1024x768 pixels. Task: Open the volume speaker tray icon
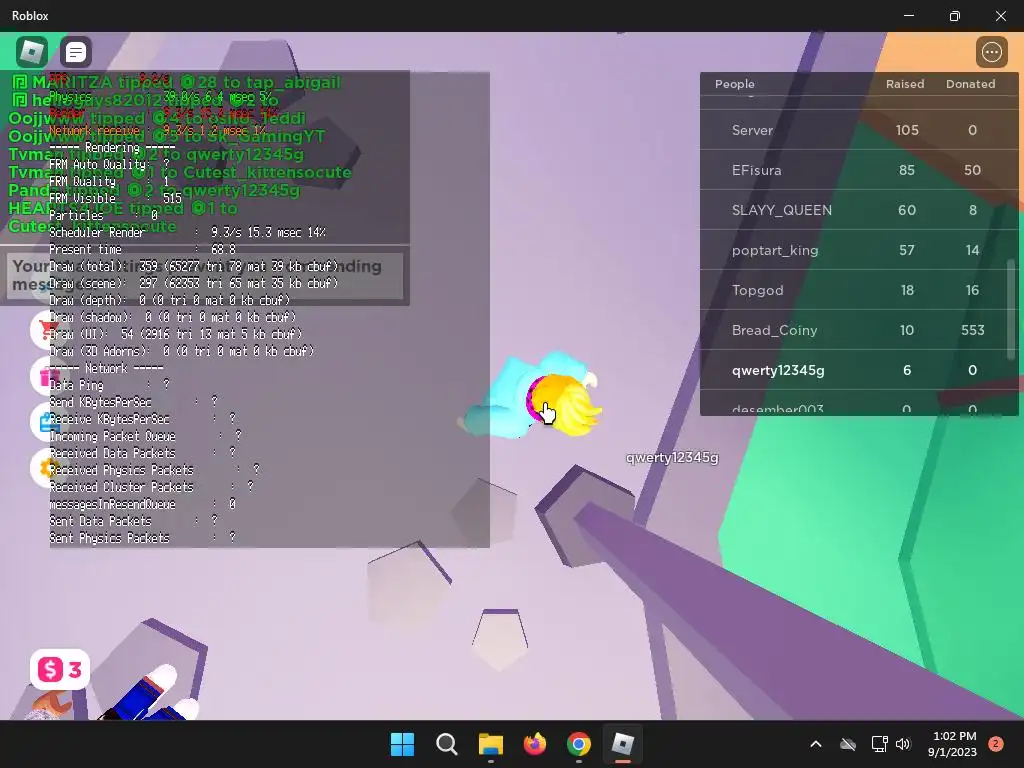pos(903,744)
